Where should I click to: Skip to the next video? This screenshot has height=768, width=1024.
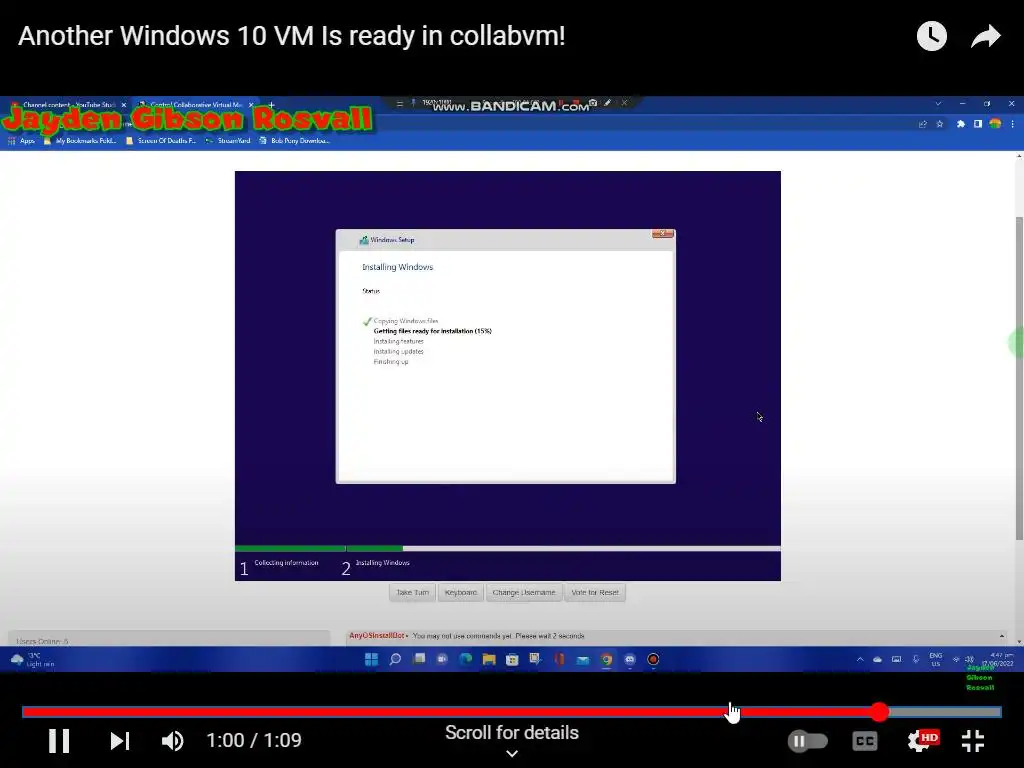point(120,741)
